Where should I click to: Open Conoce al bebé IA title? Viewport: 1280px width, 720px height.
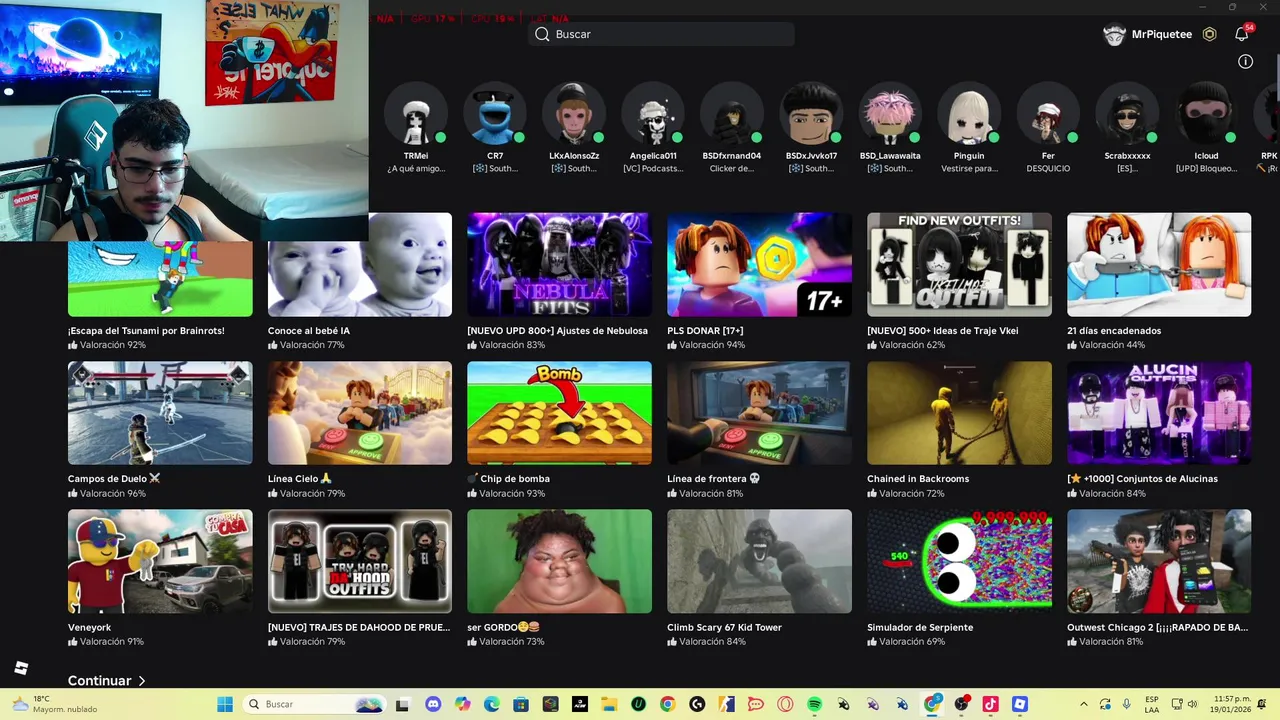pos(309,330)
